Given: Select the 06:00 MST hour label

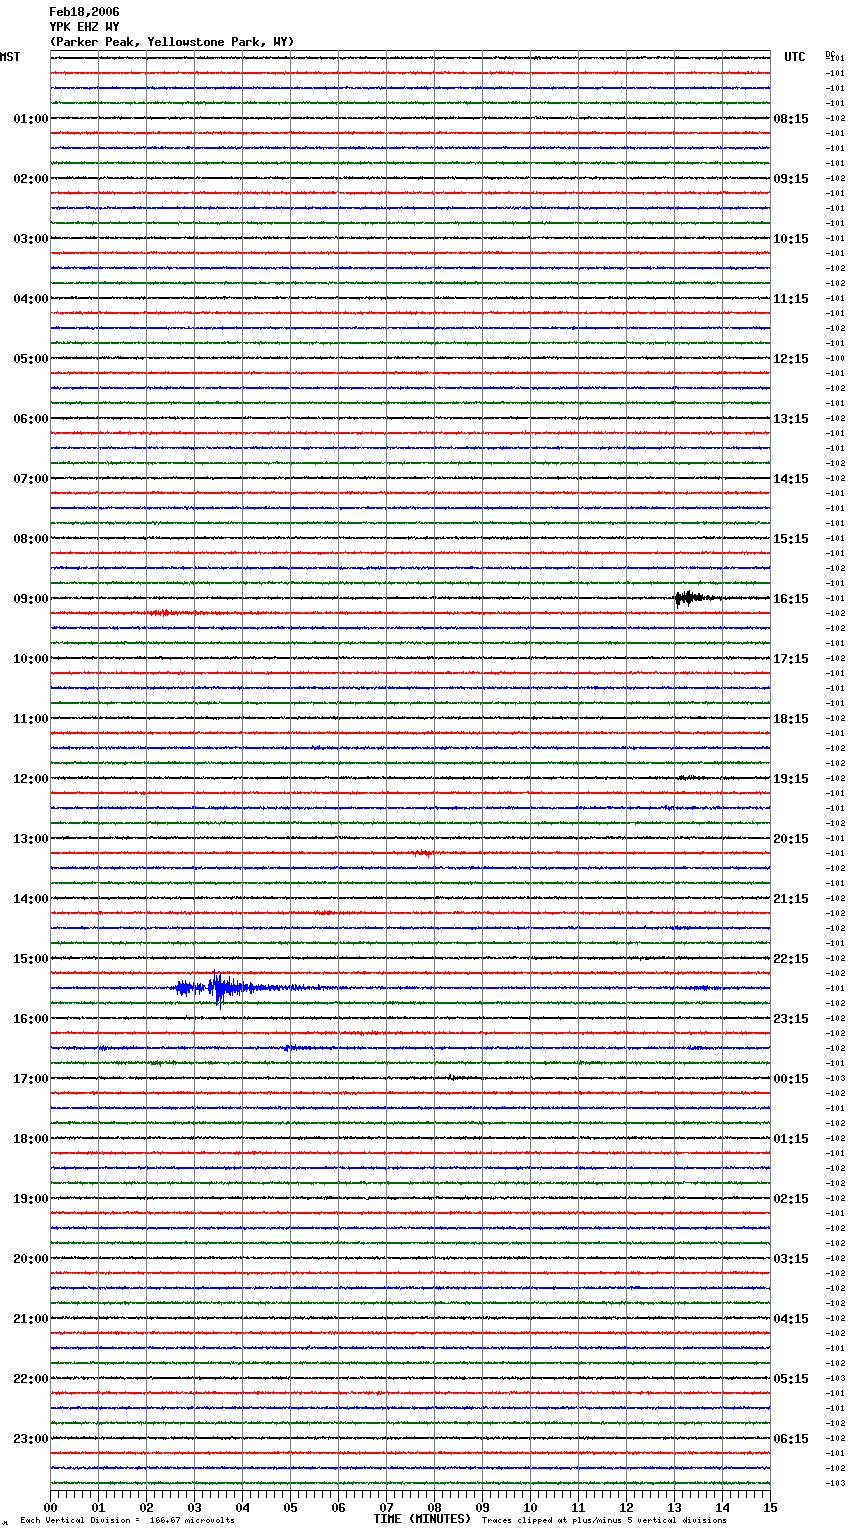Looking at the screenshot, I should tap(31, 419).
